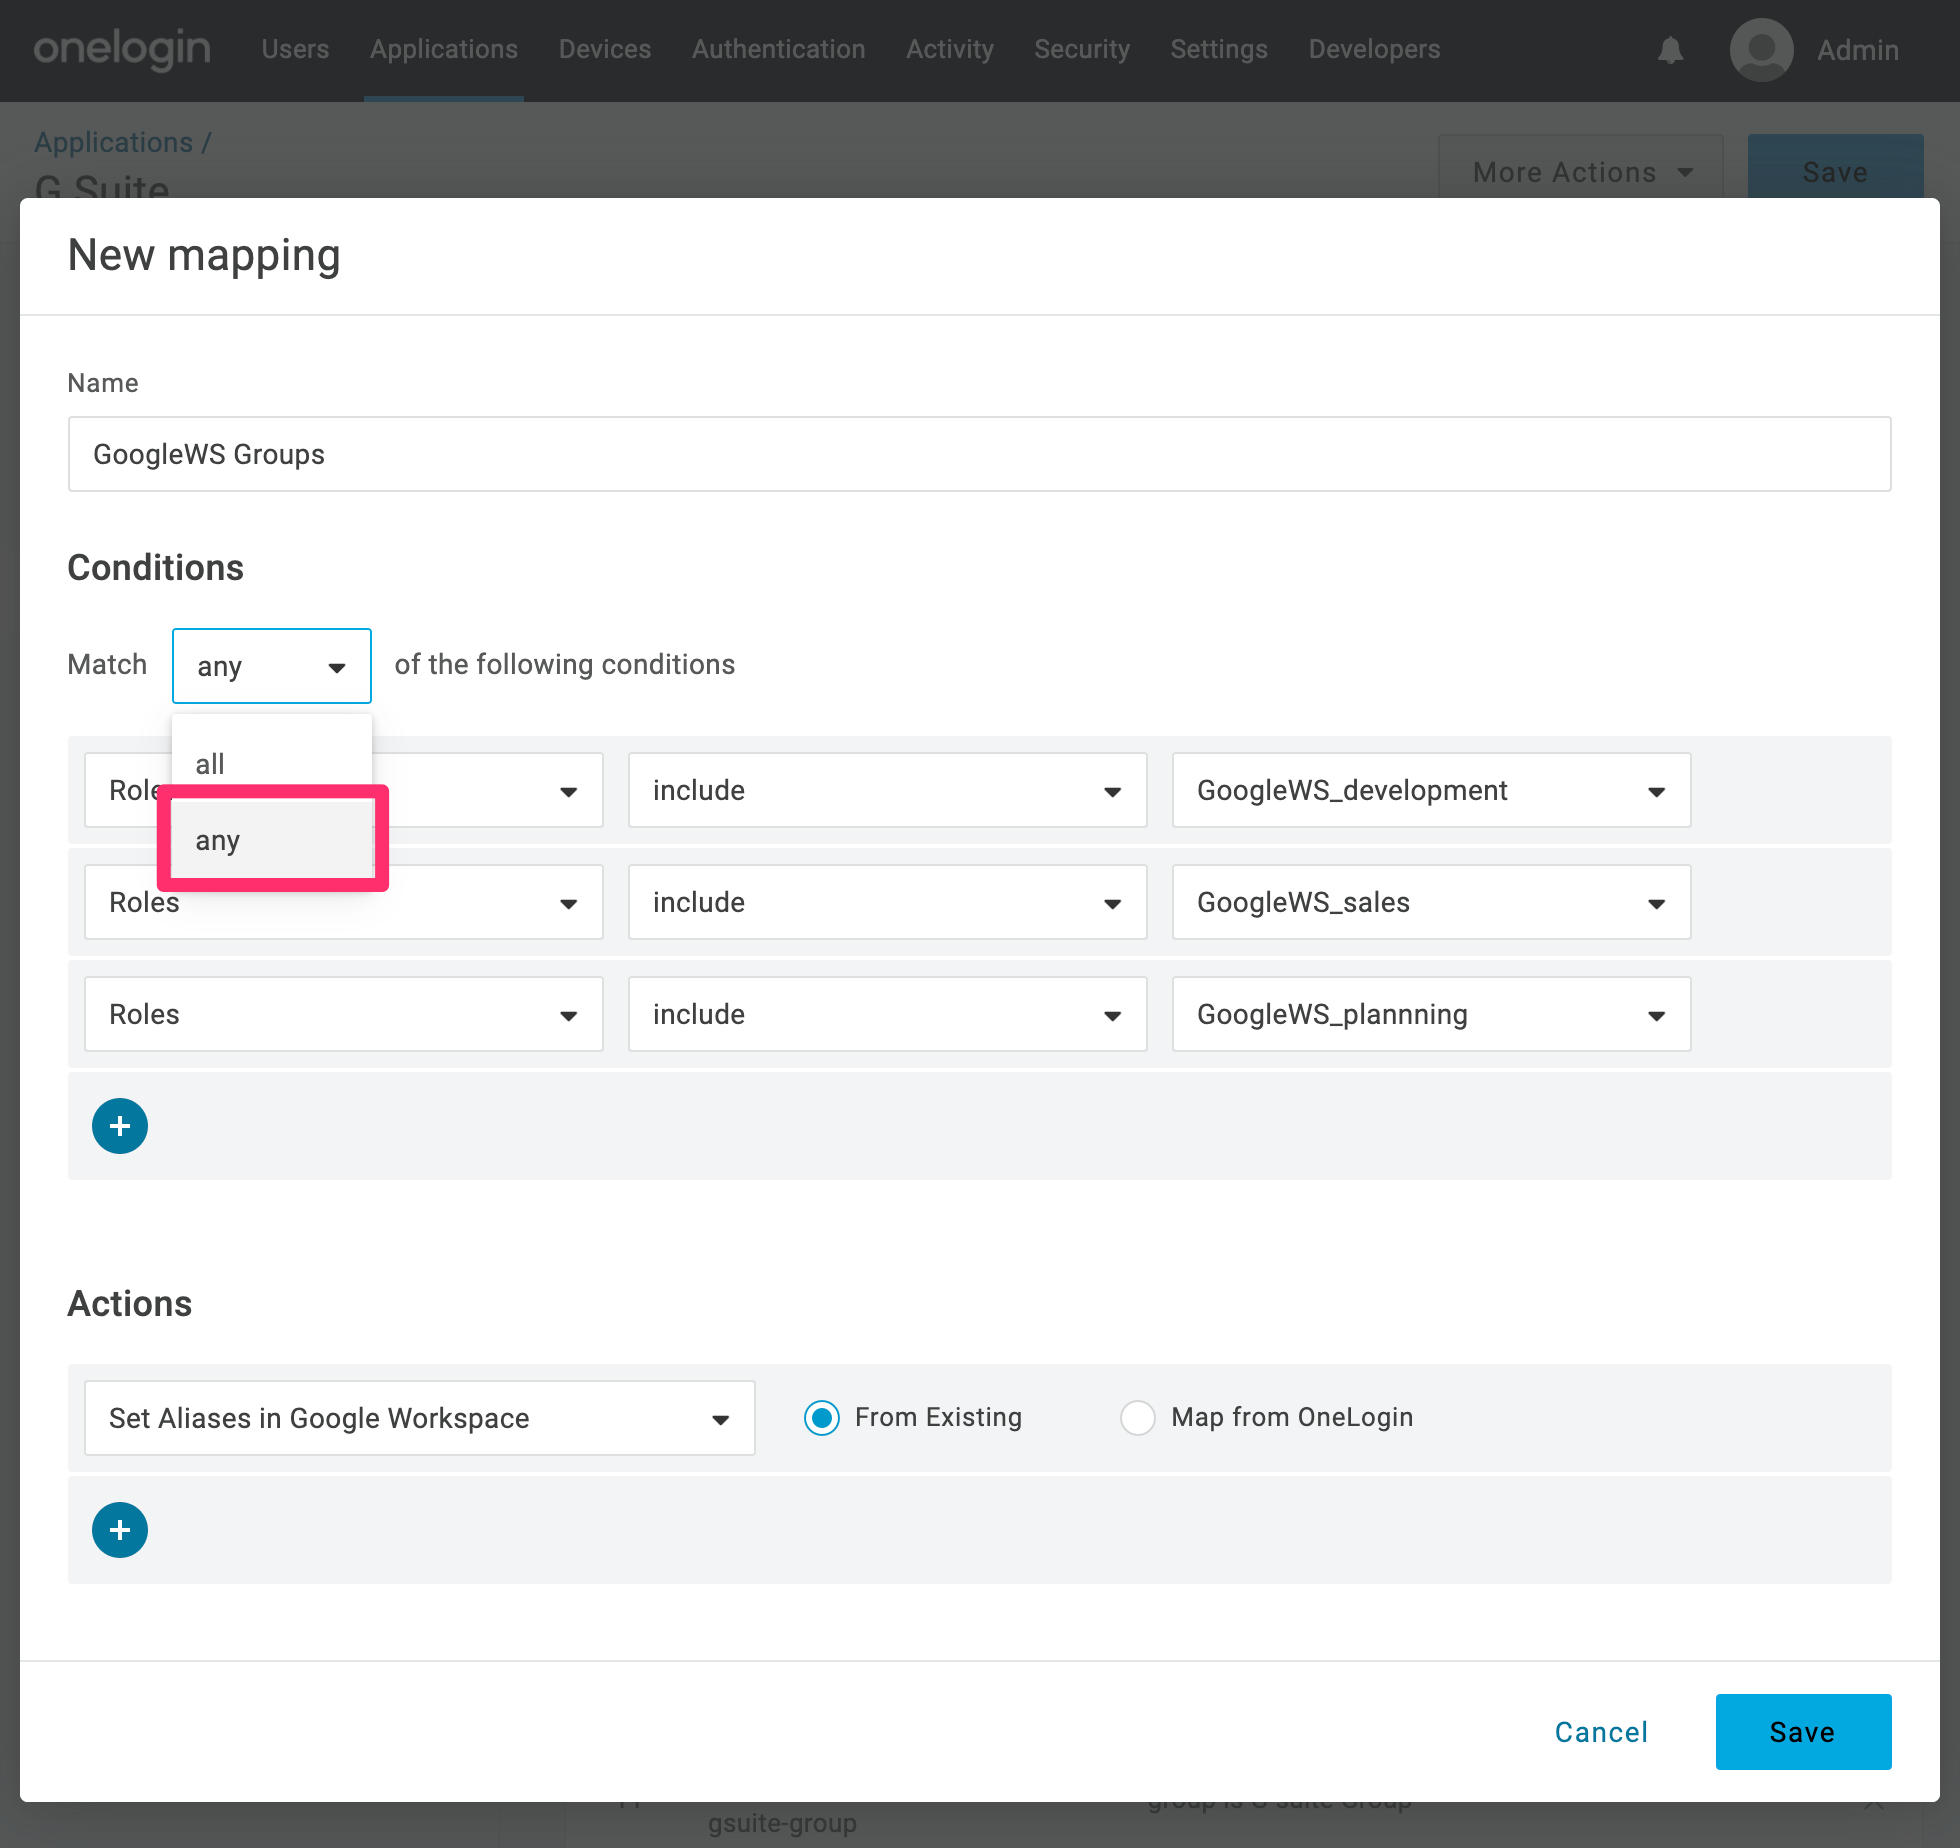Add a new condition with plus button

pyautogui.click(x=120, y=1126)
